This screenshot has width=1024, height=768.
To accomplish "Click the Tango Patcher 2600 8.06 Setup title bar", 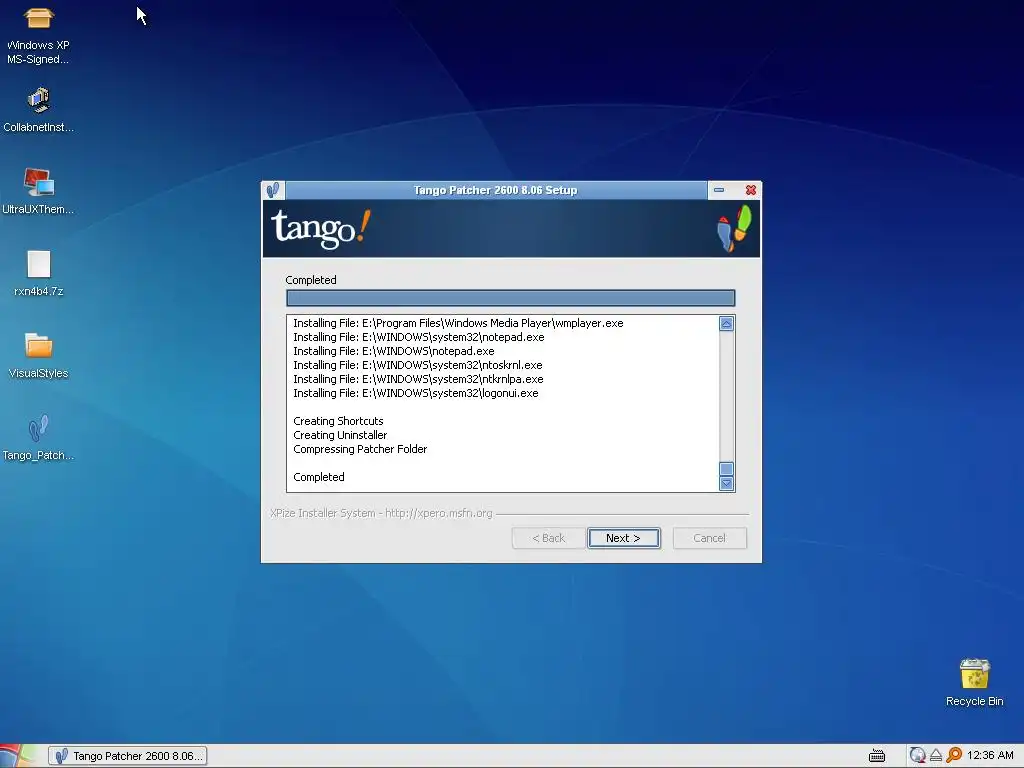I will [x=496, y=190].
